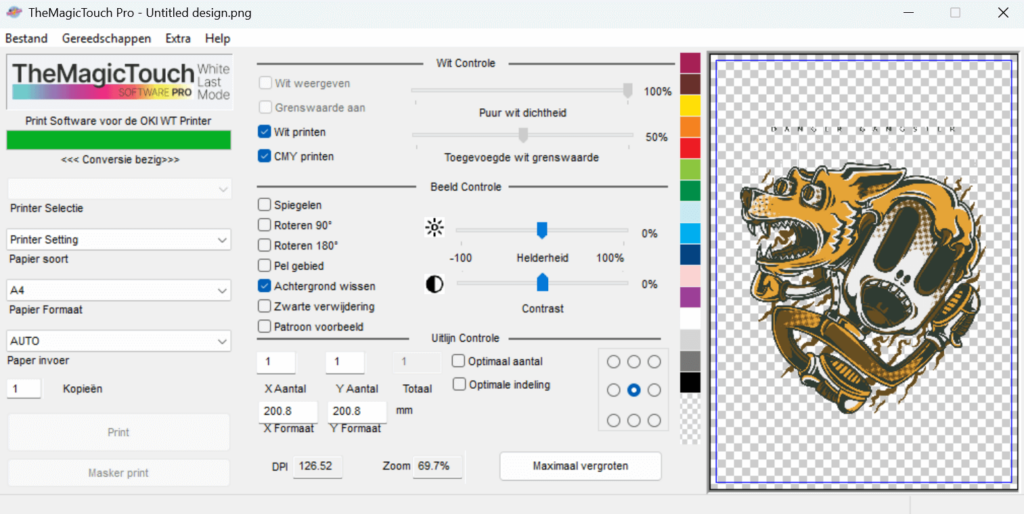Toggle the Wit printen checkbox
This screenshot has width=1024, height=514.
[x=264, y=132]
